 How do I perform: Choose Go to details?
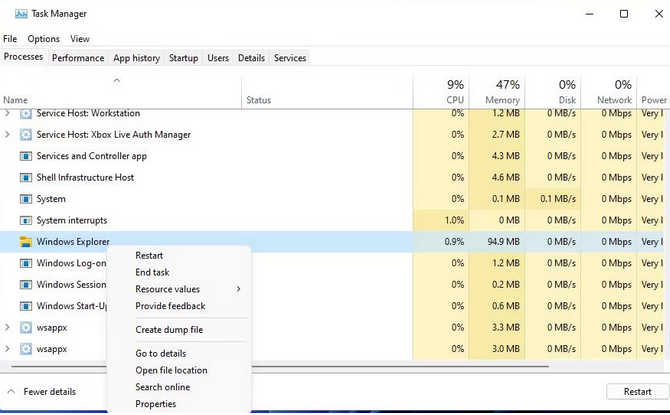coord(161,353)
